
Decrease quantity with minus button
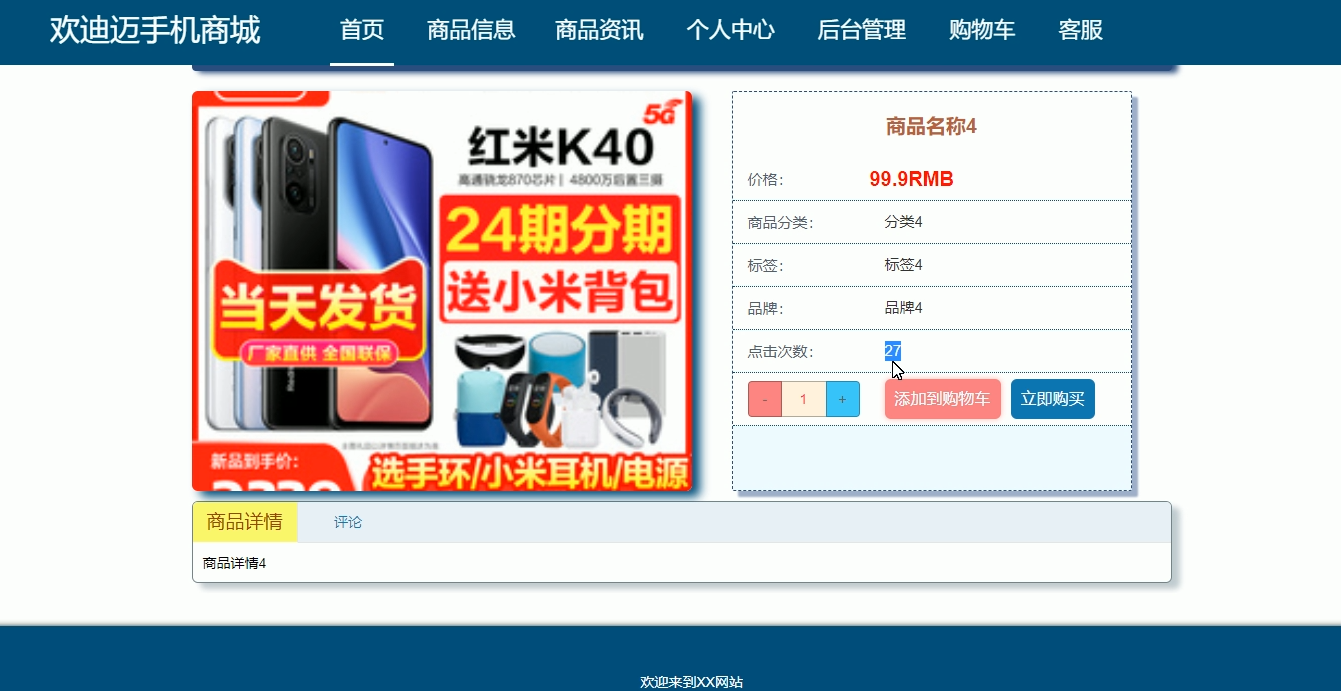click(x=765, y=399)
